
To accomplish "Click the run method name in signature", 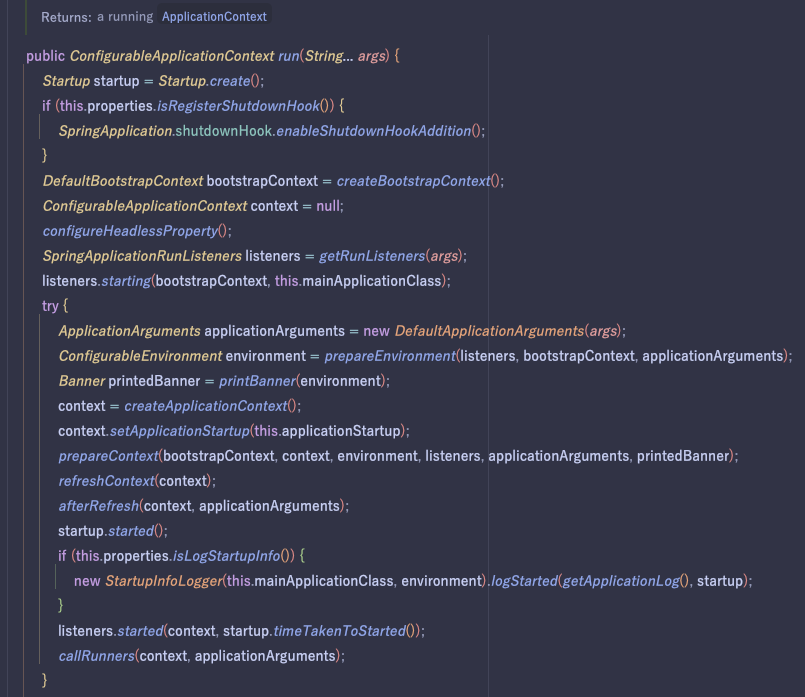I will click(x=289, y=56).
